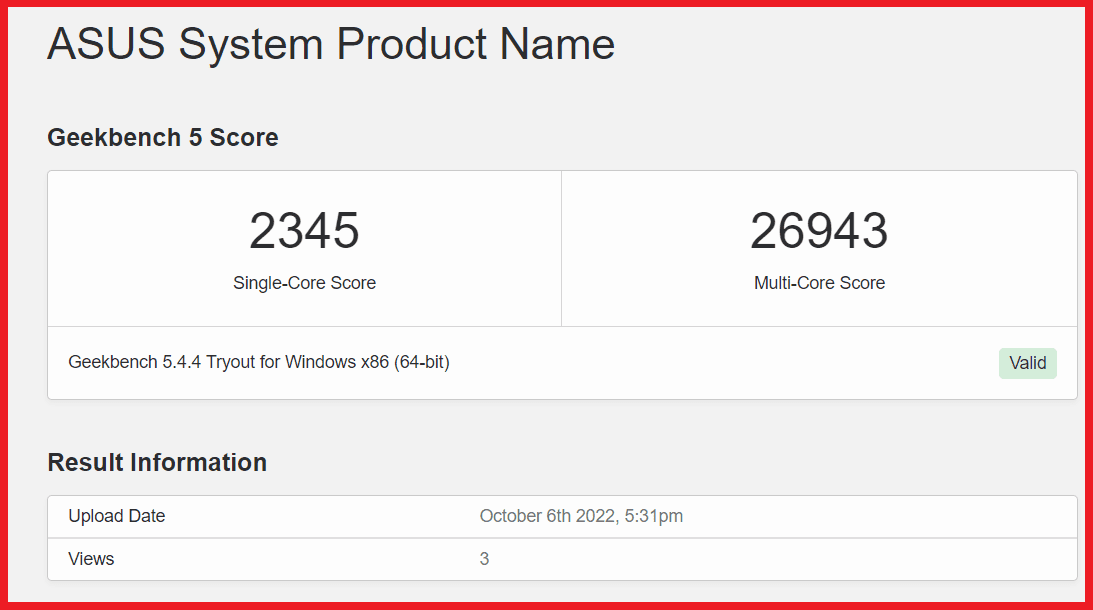The height and width of the screenshot is (610, 1093).
Task: Click the views count value 3
Action: (x=484, y=559)
